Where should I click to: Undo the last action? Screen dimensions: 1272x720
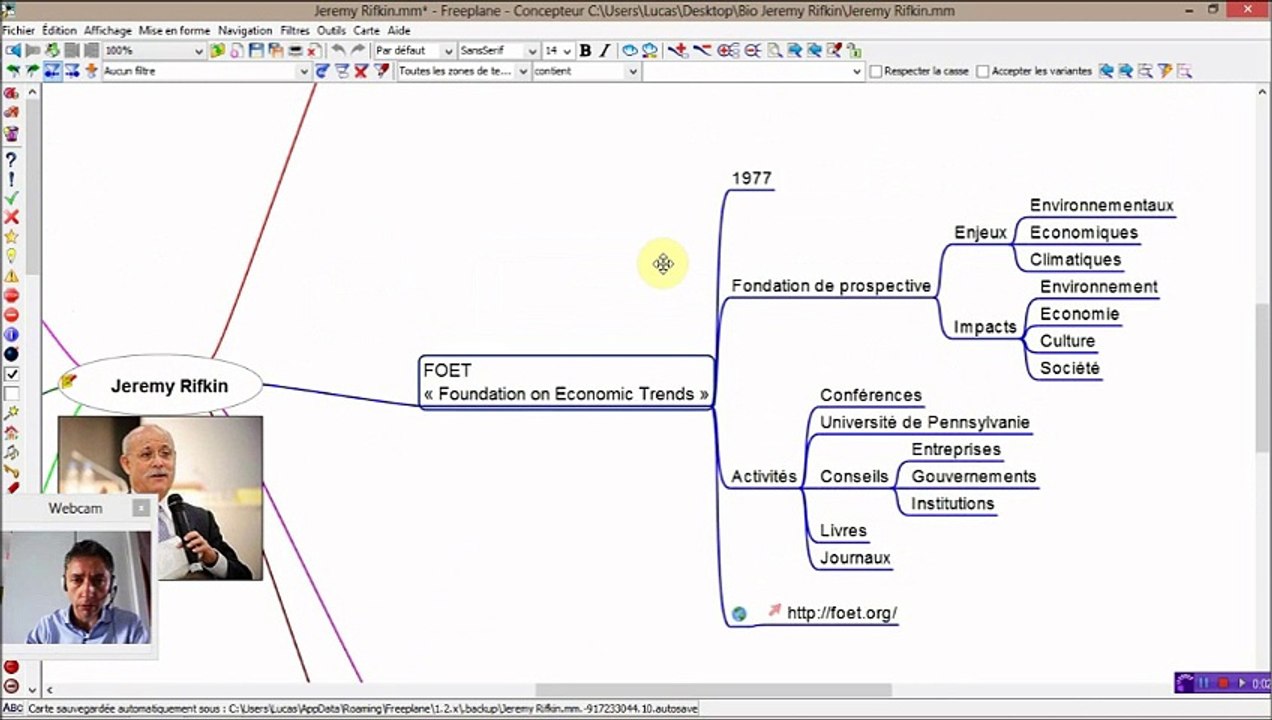pos(338,50)
